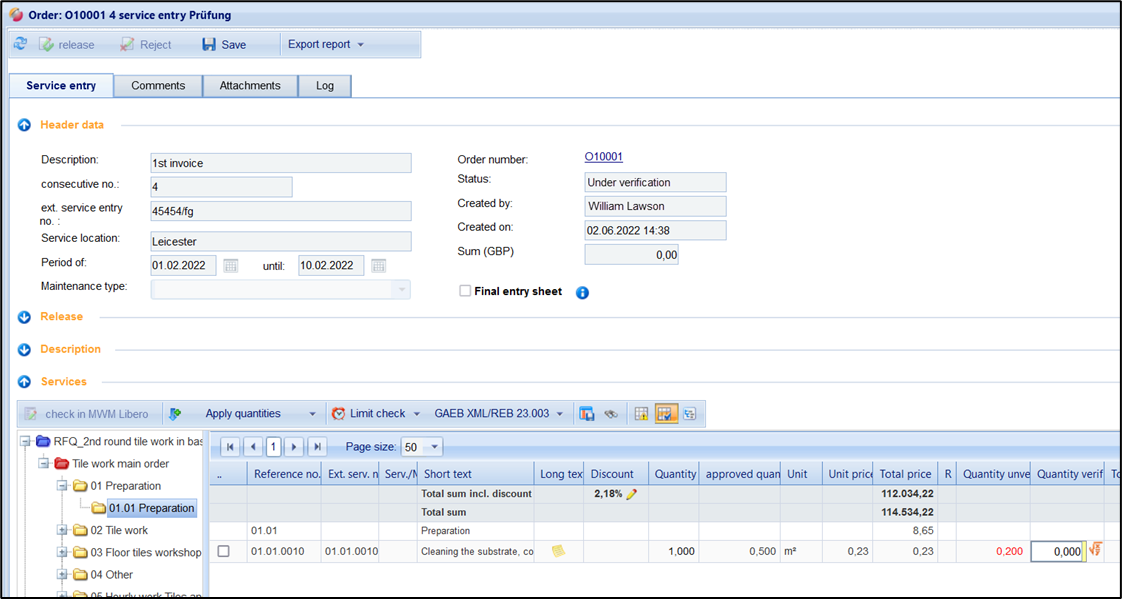The height and width of the screenshot is (599, 1122).
Task: Open the Attachments tab
Action: pos(250,86)
